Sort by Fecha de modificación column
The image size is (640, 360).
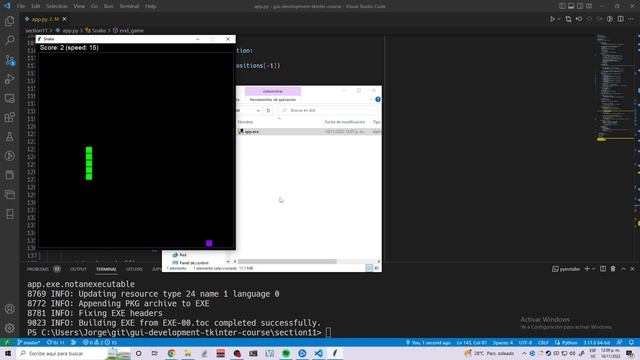pyautogui.click(x=345, y=122)
